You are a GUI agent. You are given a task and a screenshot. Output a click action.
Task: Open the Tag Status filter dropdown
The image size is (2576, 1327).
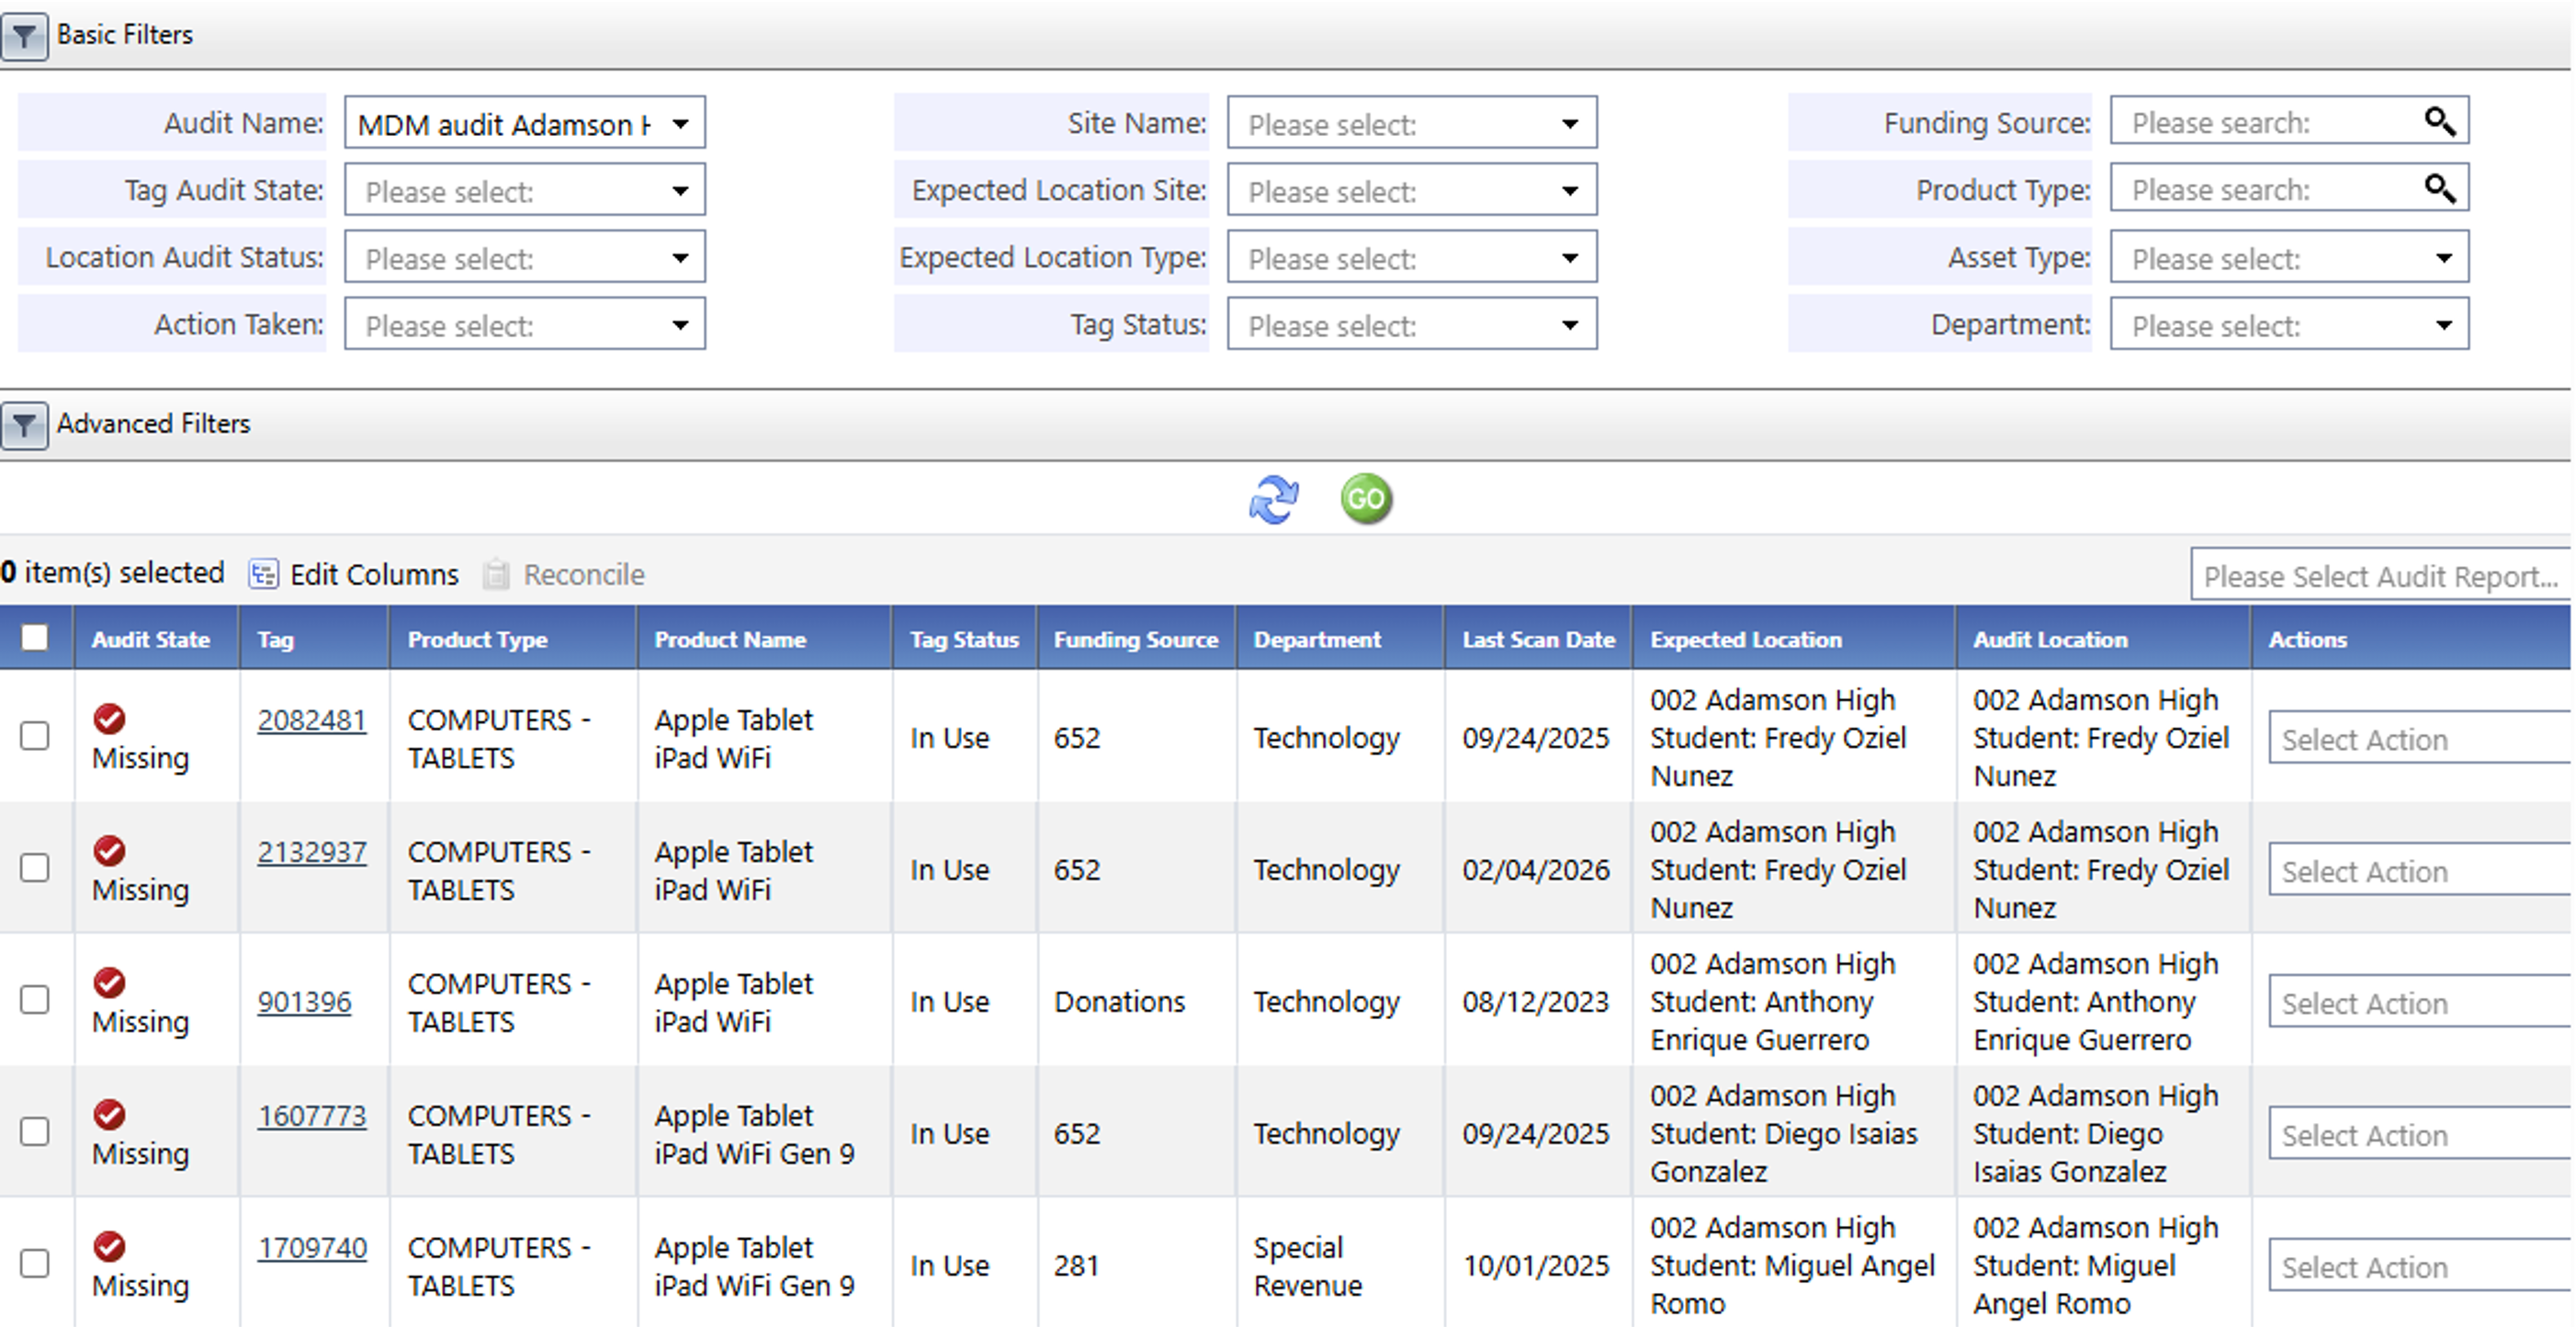coord(1412,324)
